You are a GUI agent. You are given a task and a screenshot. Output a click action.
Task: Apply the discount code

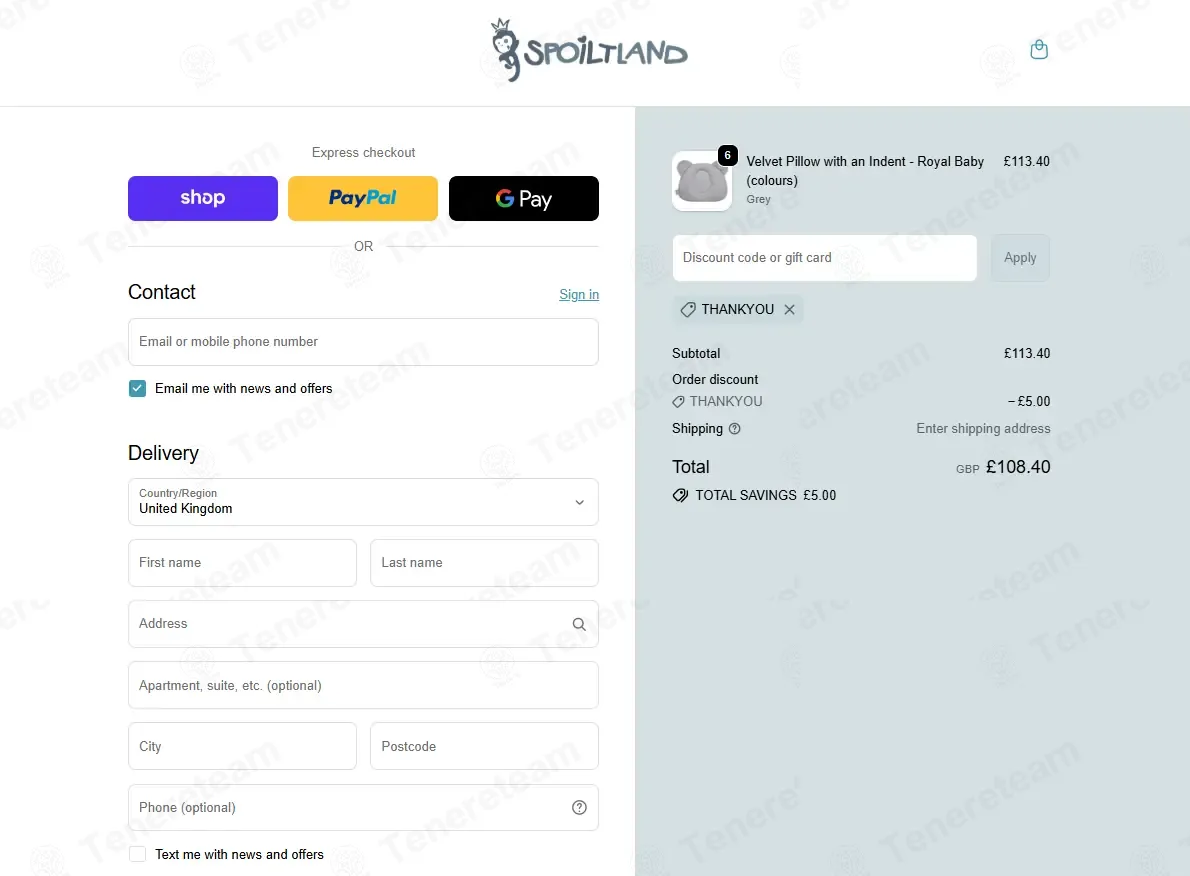click(1020, 258)
